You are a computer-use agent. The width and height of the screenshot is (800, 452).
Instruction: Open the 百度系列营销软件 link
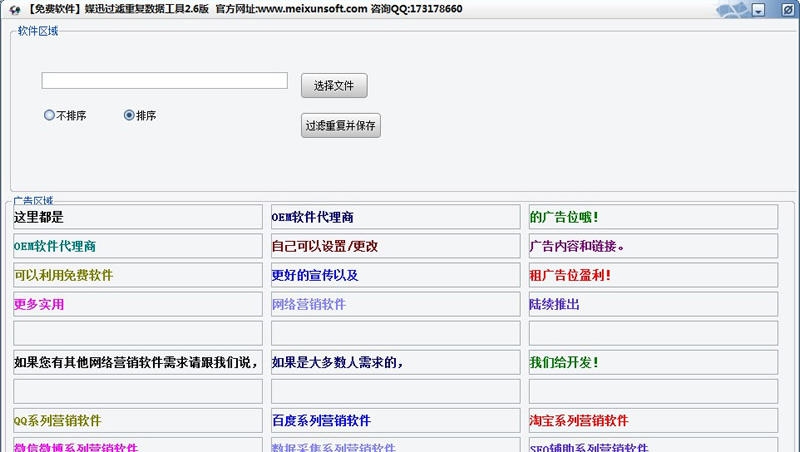pyautogui.click(x=395, y=421)
